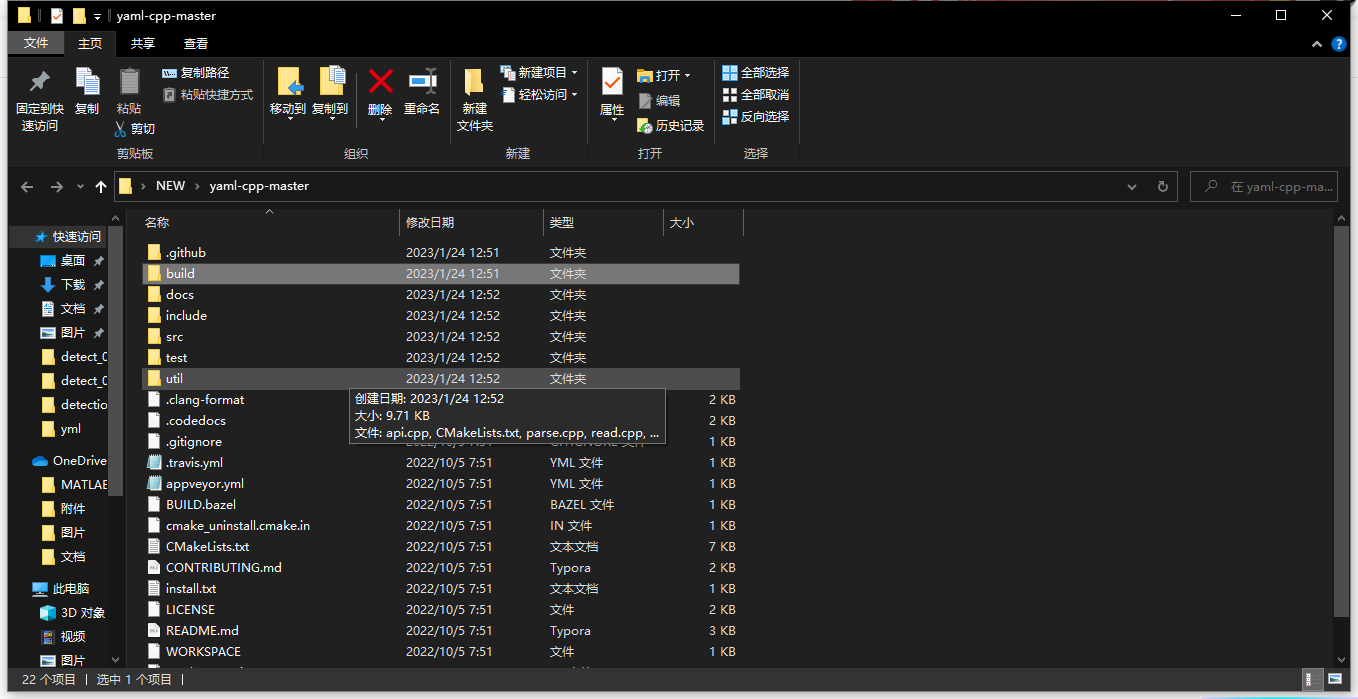Click Select All (全部选择)
This screenshot has width=1358, height=699.
pyautogui.click(x=756, y=73)
